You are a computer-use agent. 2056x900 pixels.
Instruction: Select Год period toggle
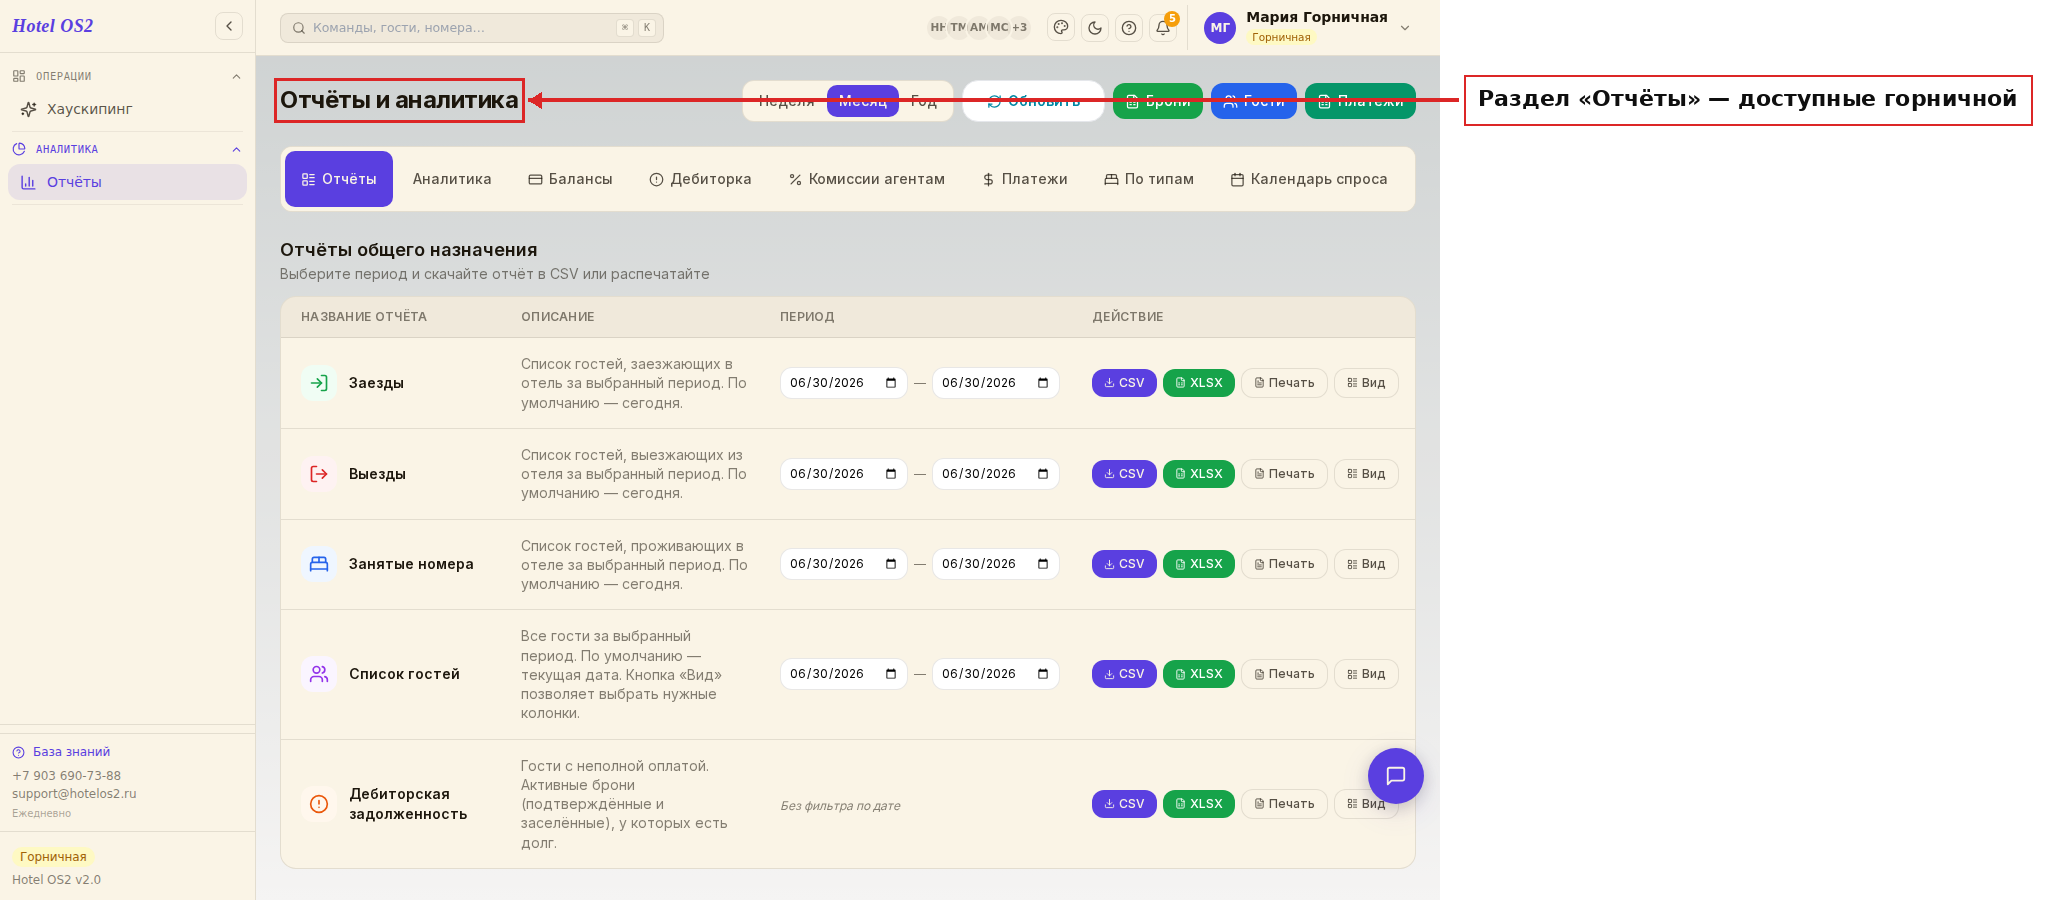tap(924, 101)
